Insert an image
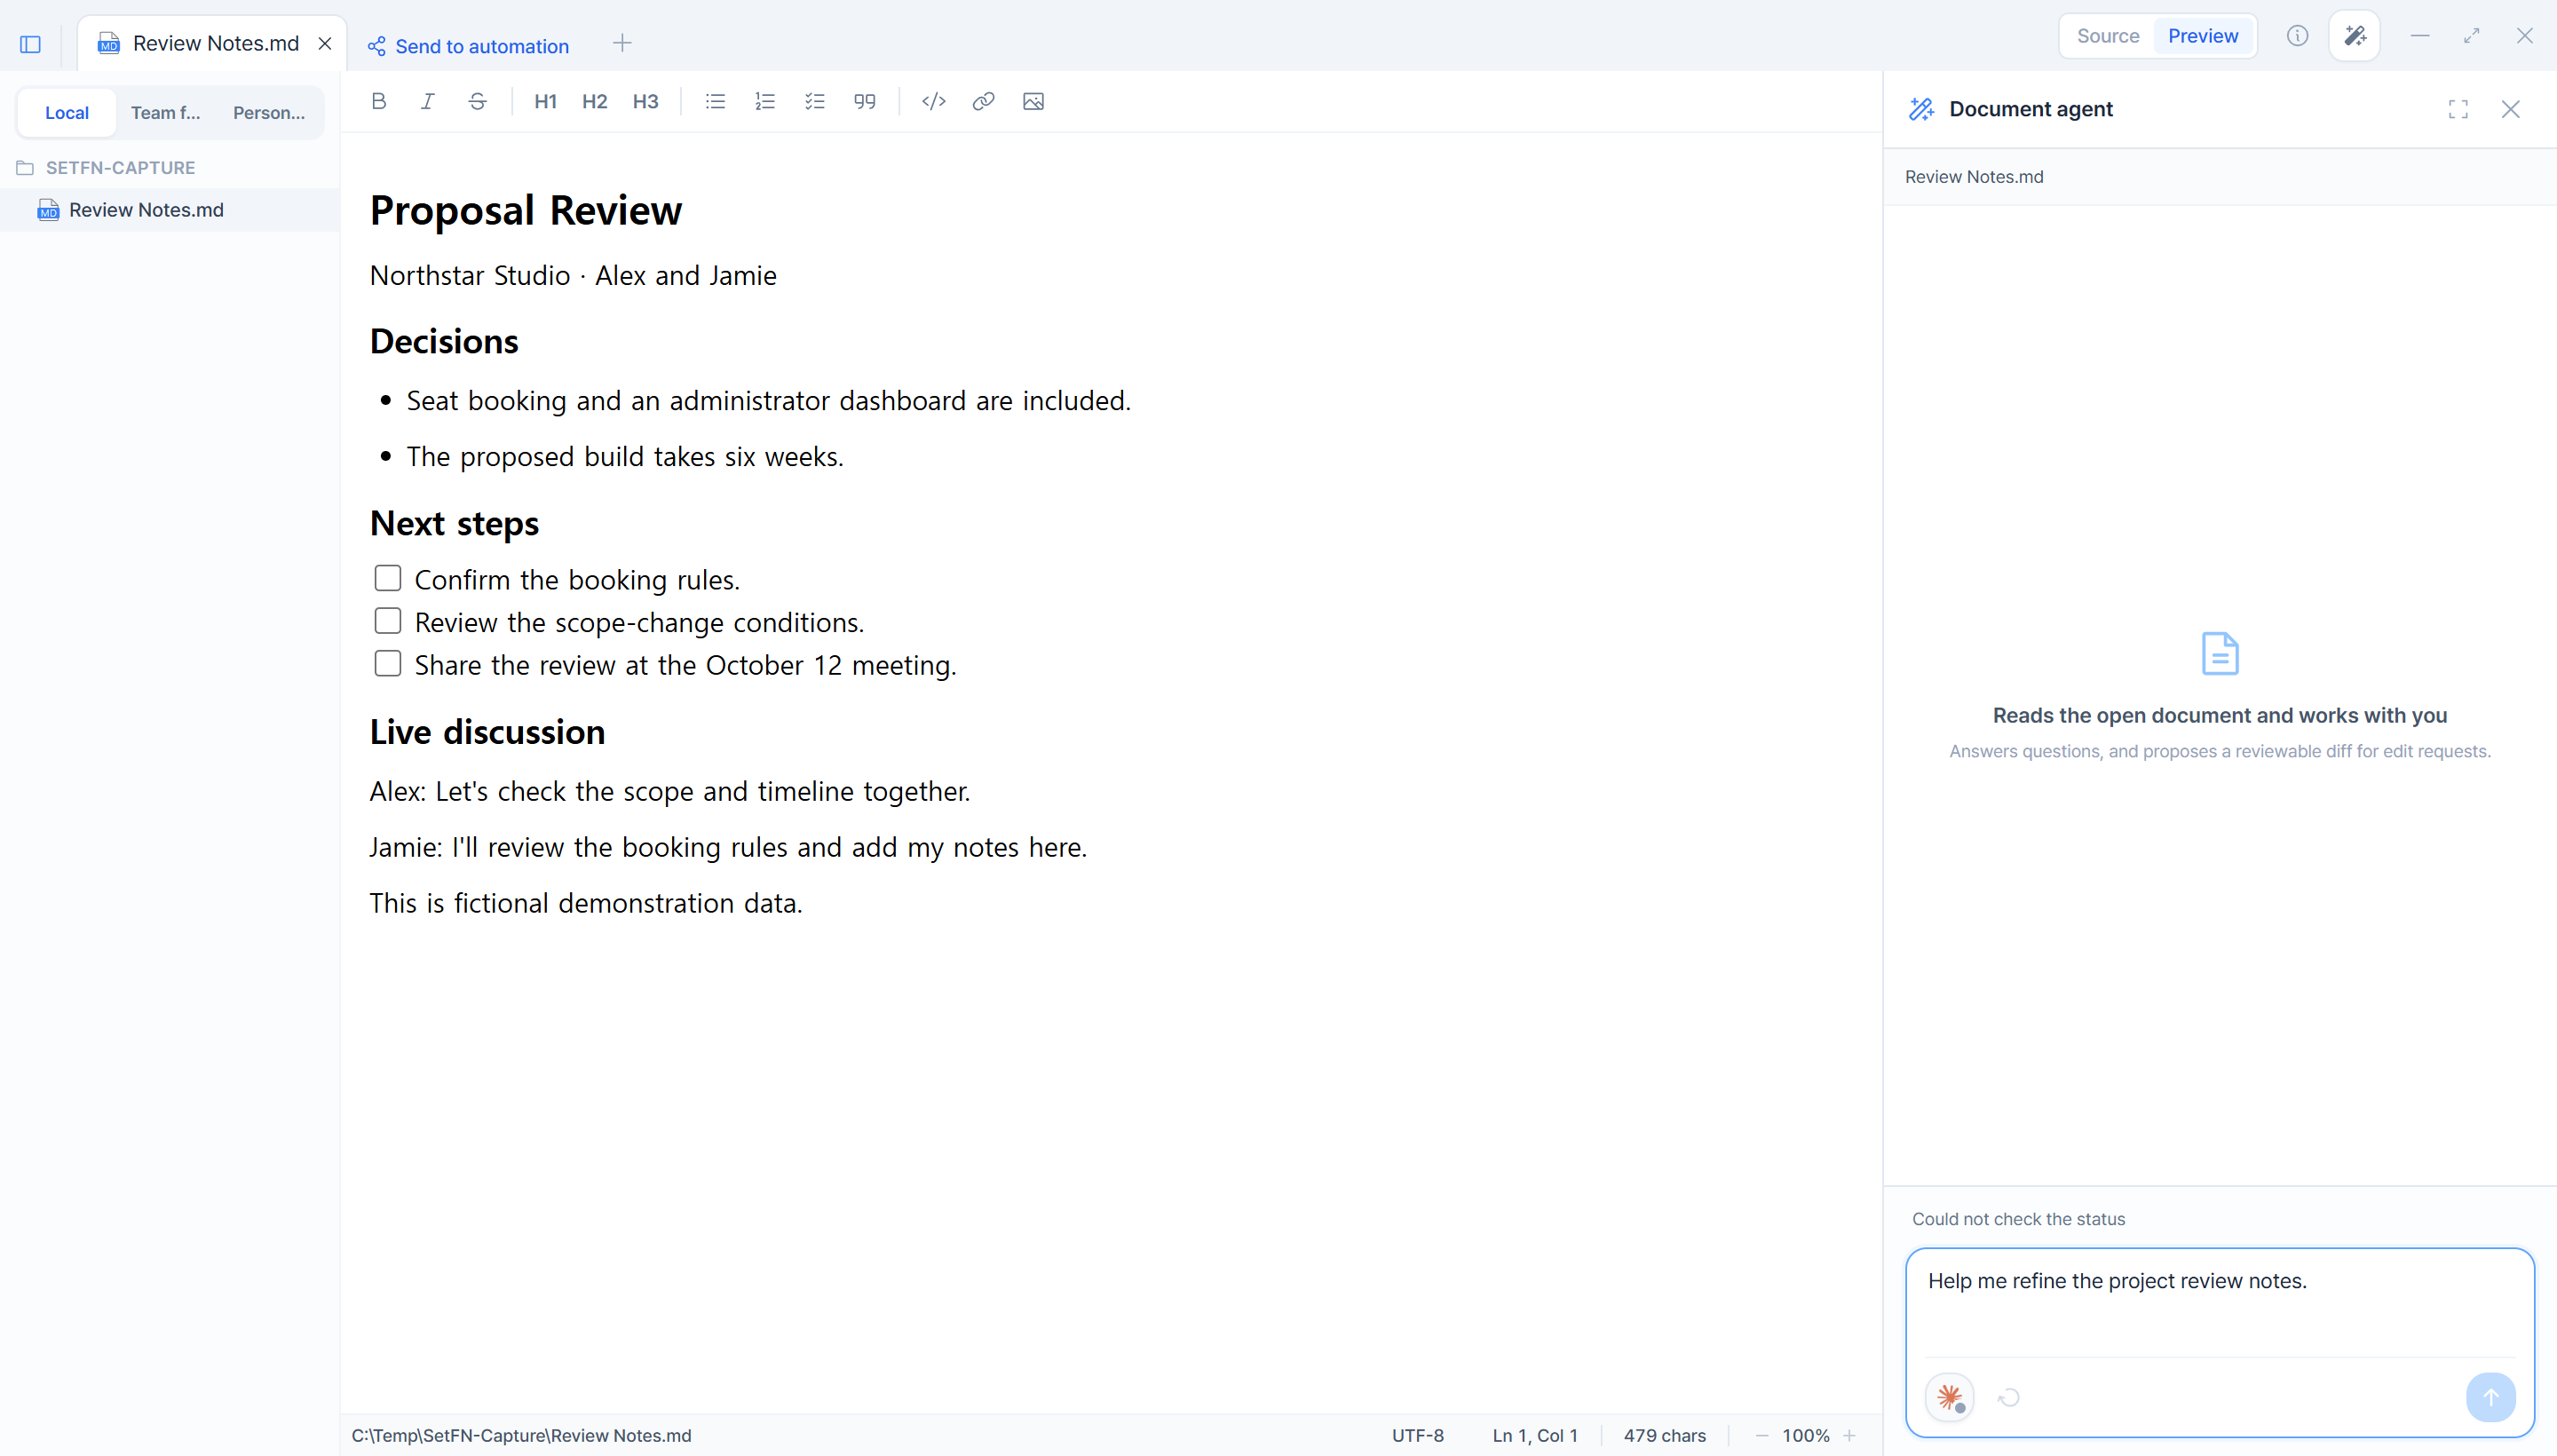The image size is (2557, 1456). click(1033, 101)
